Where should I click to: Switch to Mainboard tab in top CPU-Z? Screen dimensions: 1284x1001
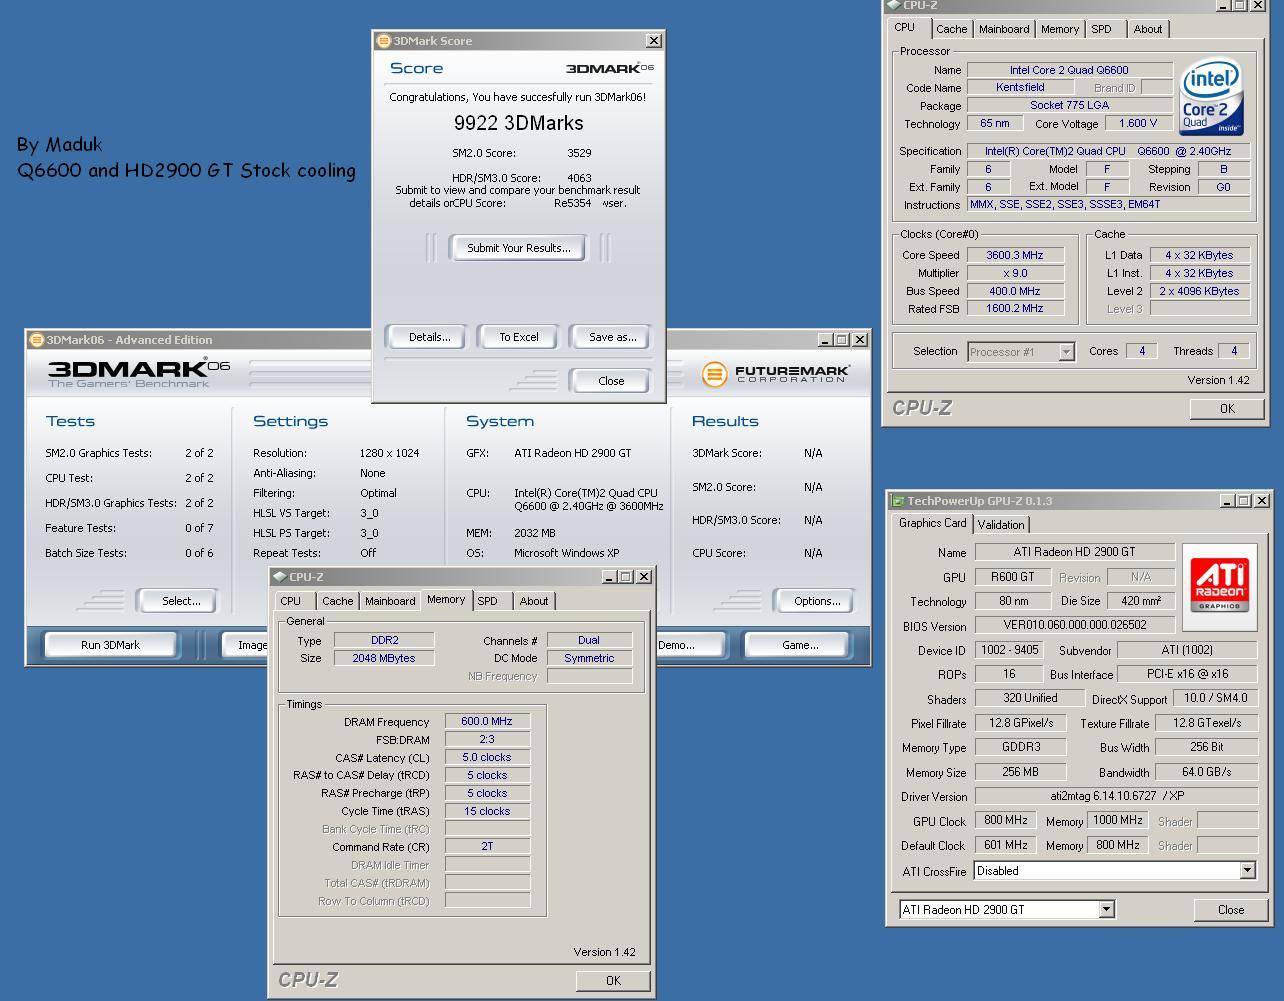[x=1003, y=29]
